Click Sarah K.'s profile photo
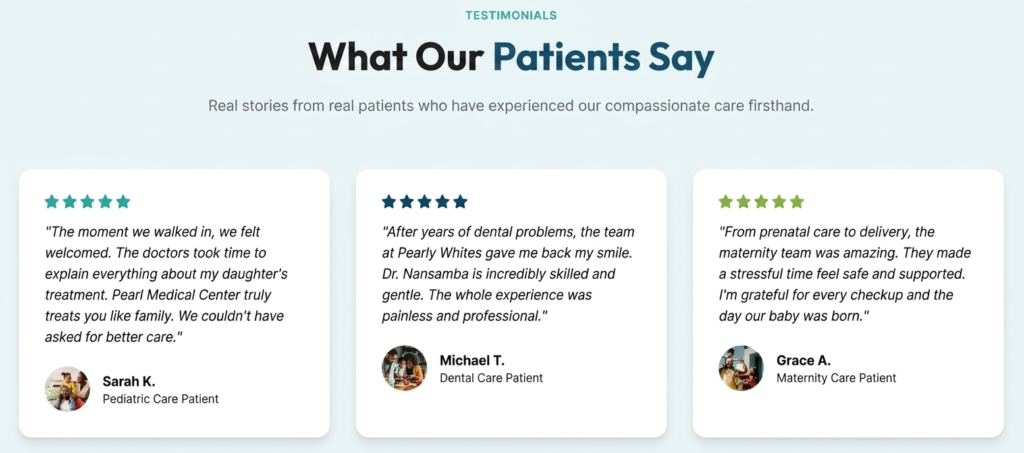 [x=67, y=389]
